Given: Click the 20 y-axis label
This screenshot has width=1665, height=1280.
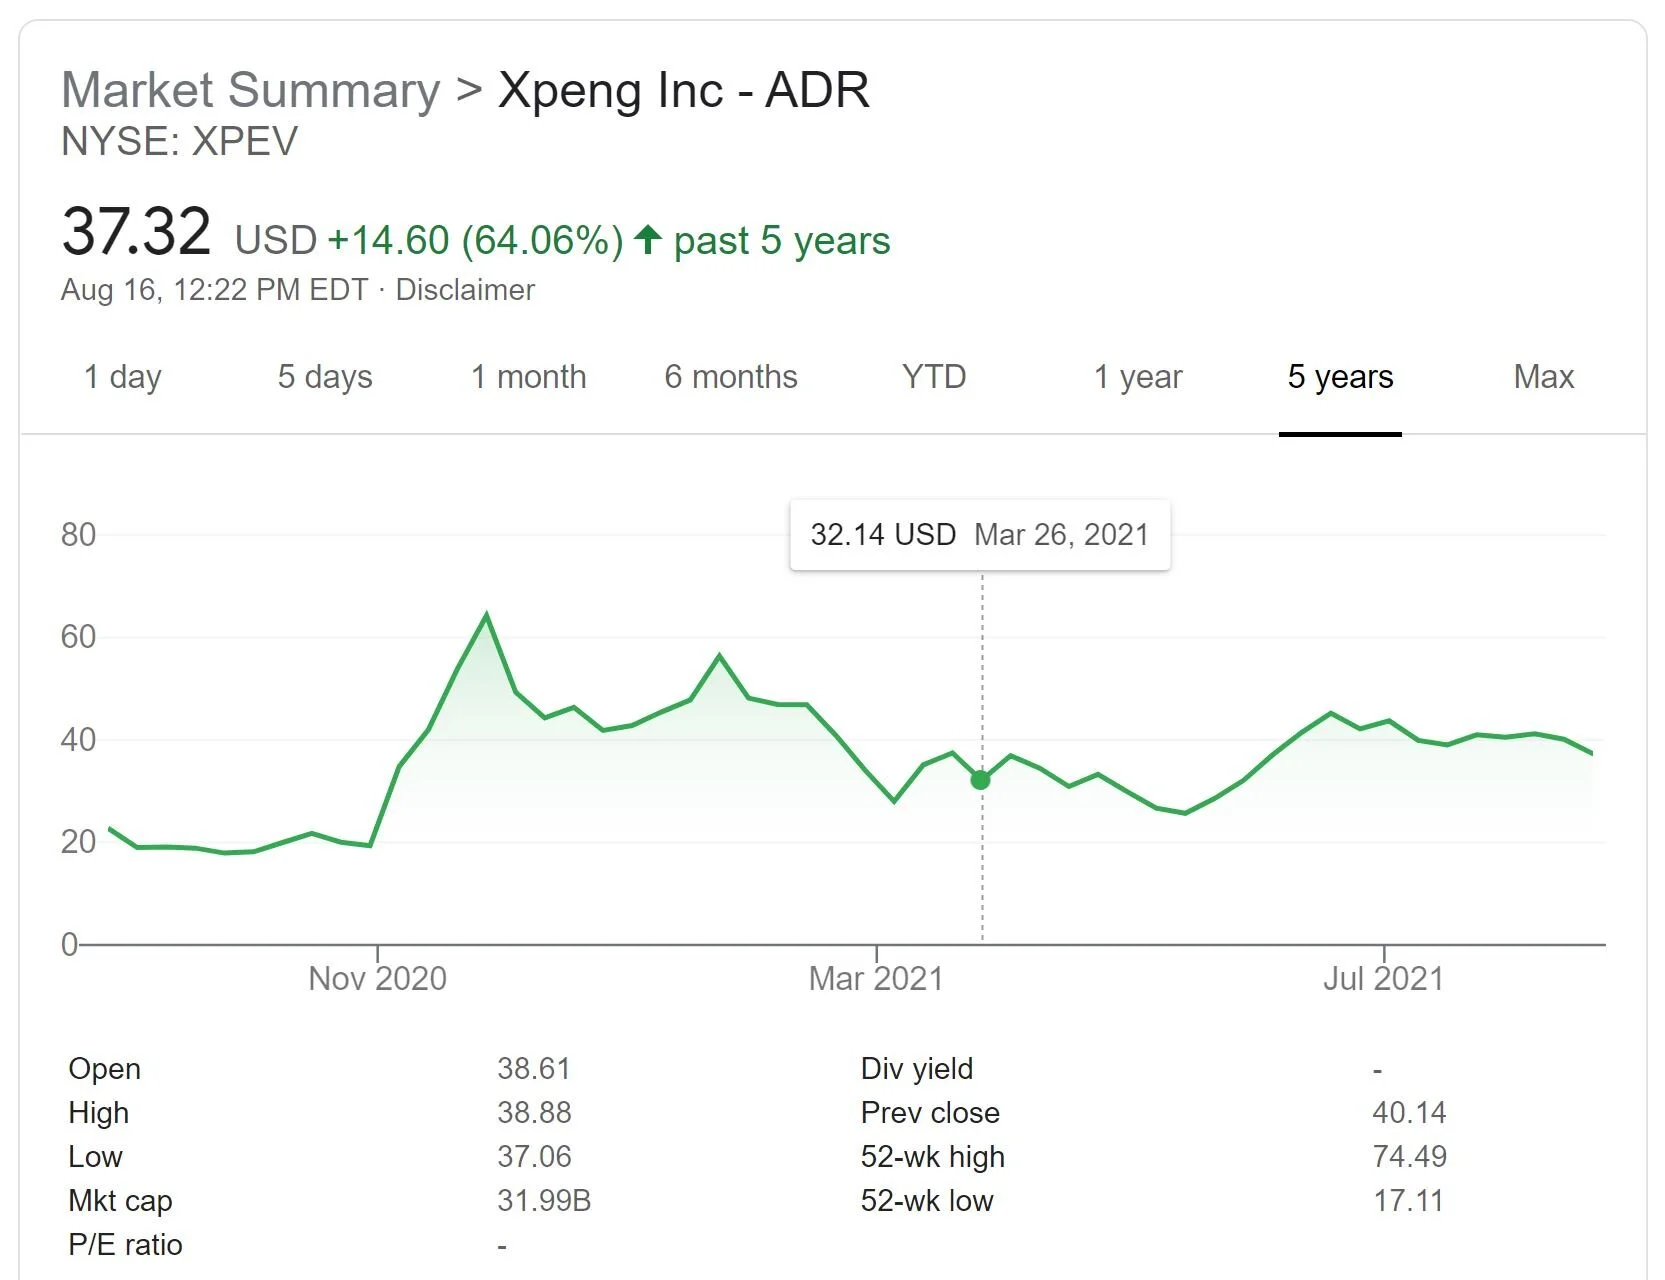Looking at the screenshot, I should pyautogui.click(x=78, y=842).
